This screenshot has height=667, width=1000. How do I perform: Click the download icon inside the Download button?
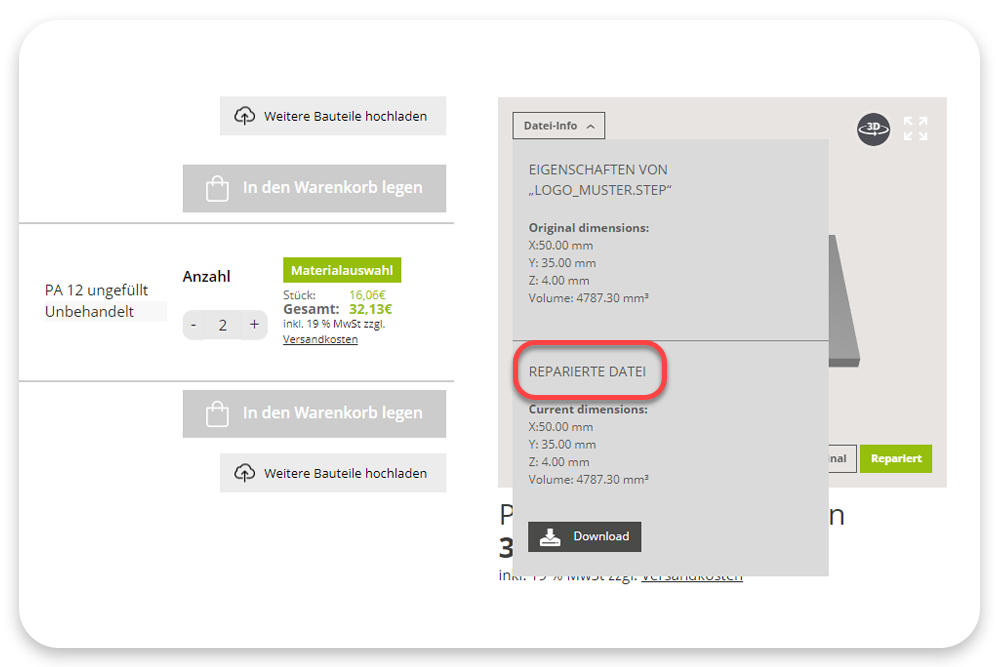pos(551,536)
